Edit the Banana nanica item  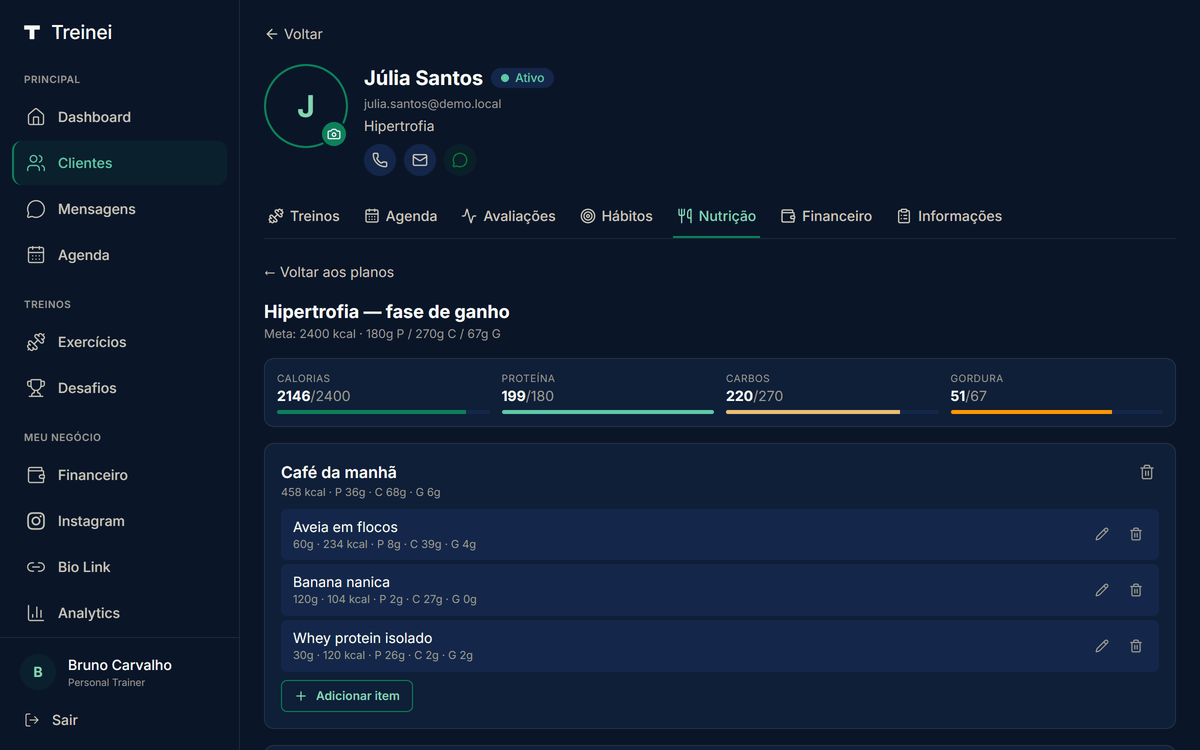click(1102, 590)
